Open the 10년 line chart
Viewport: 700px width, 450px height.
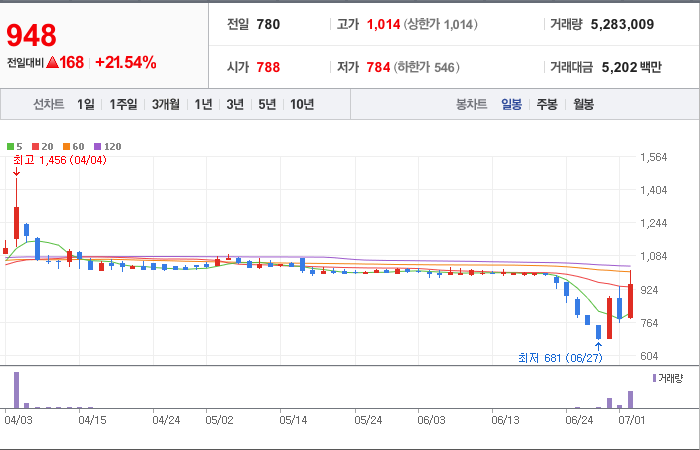[x=302, y=104]
